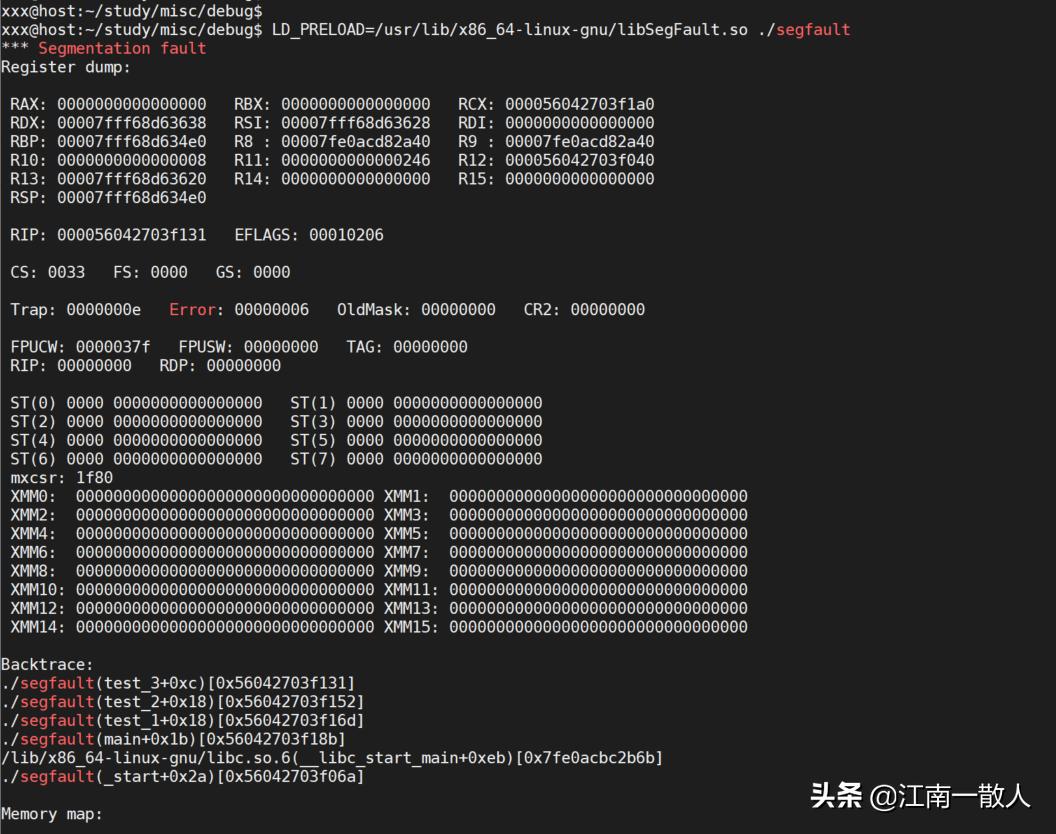This screenshot has width=1056, height=834.
Task: Click the XMM9 register value
Action: coord(599,571)
